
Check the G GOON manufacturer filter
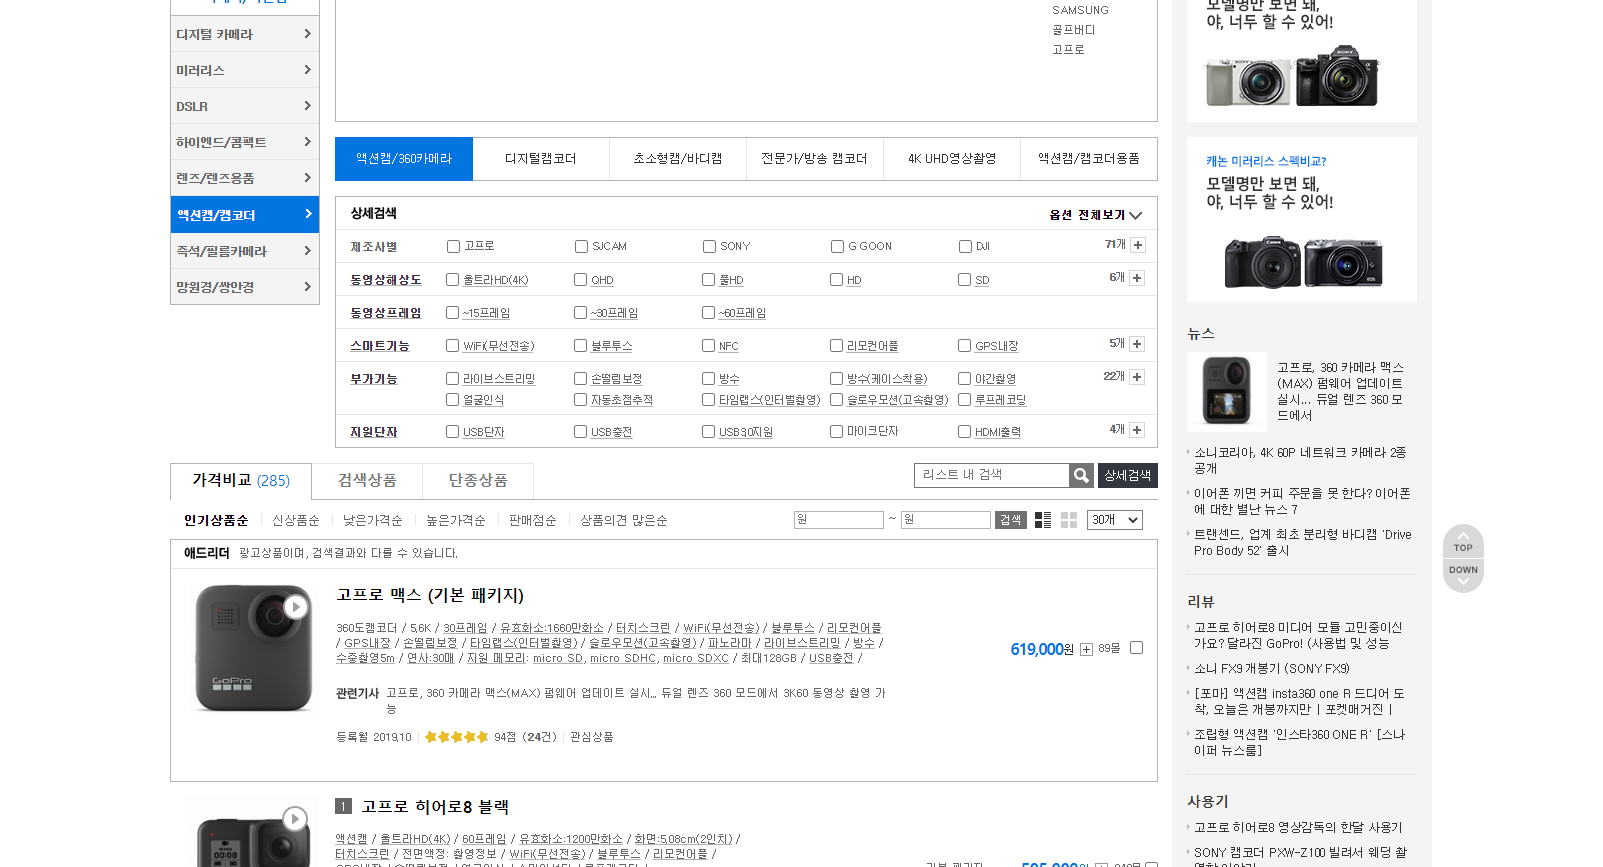837,246
